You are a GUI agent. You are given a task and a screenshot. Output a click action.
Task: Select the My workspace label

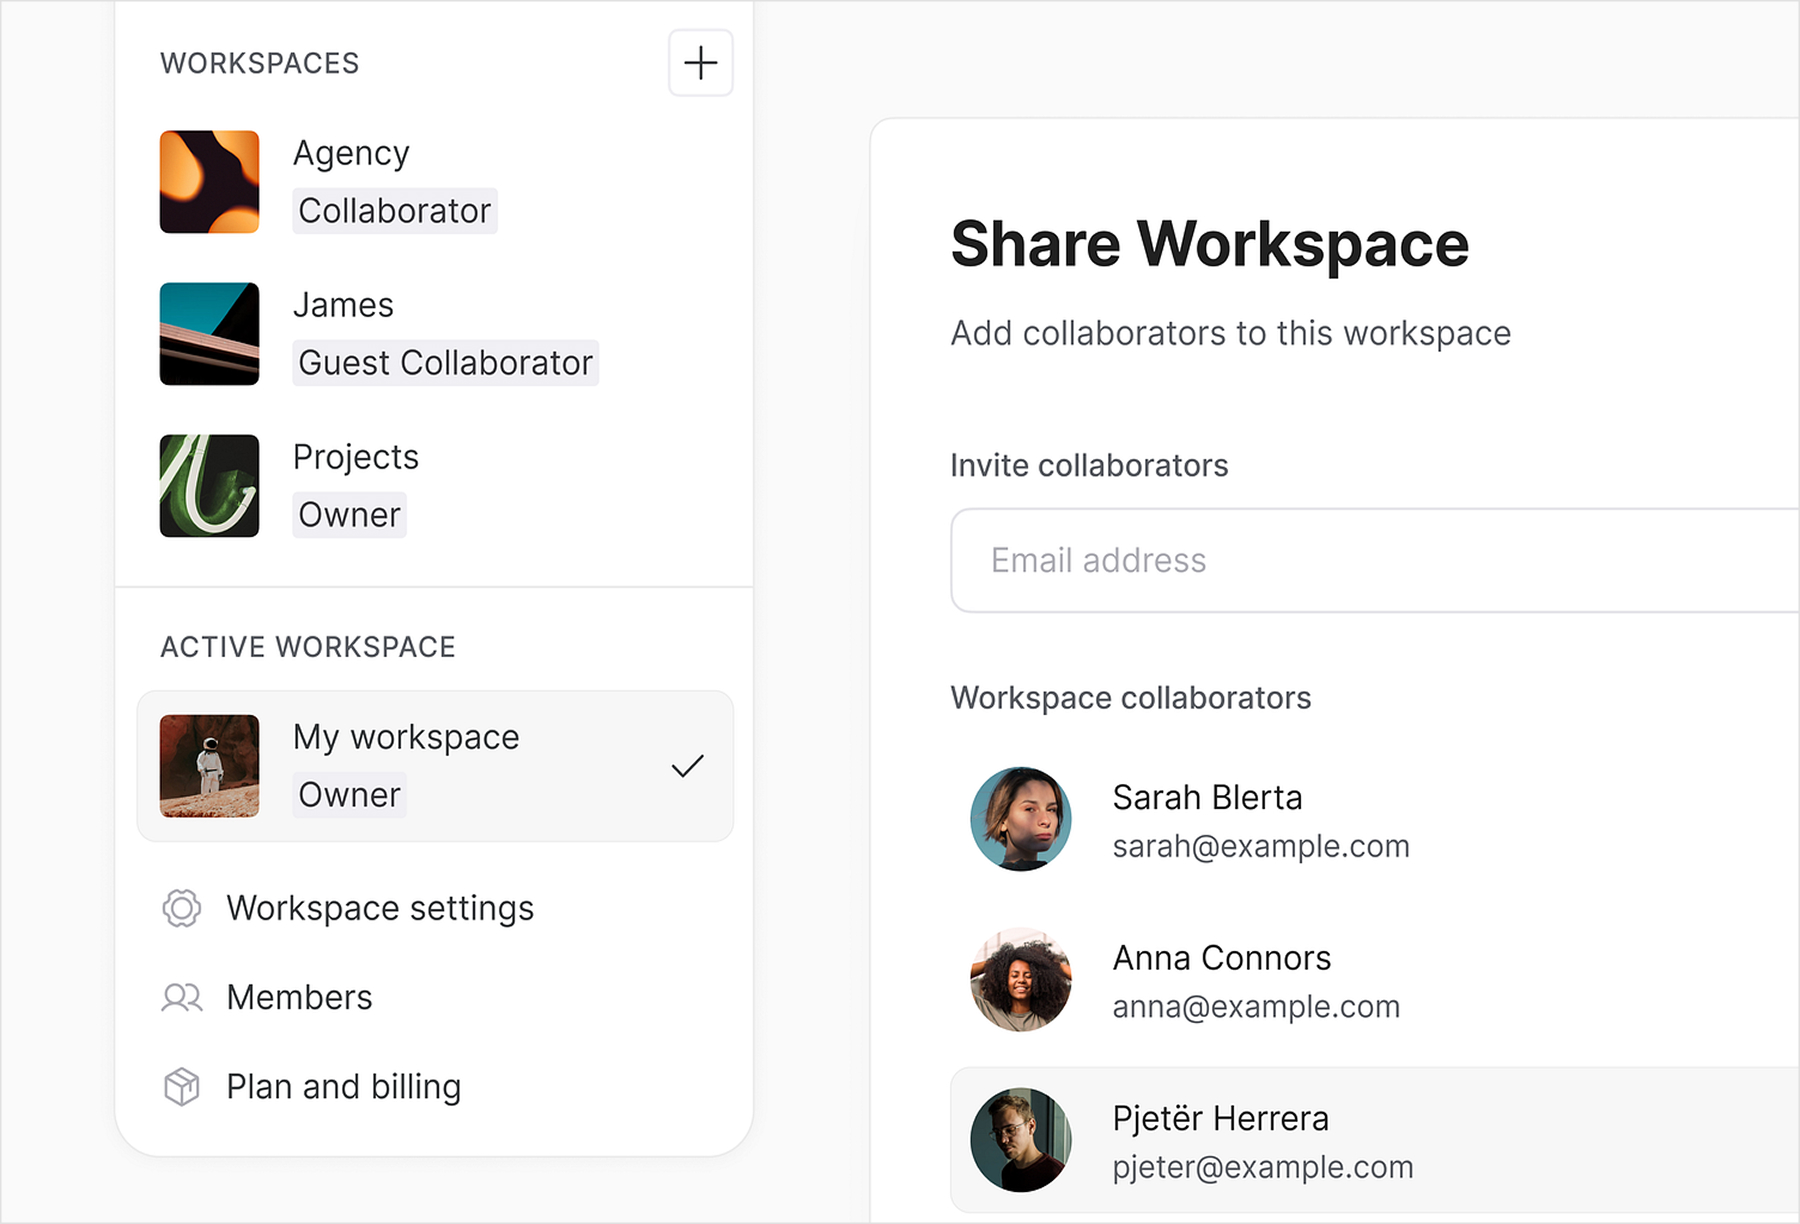[406, 737]
